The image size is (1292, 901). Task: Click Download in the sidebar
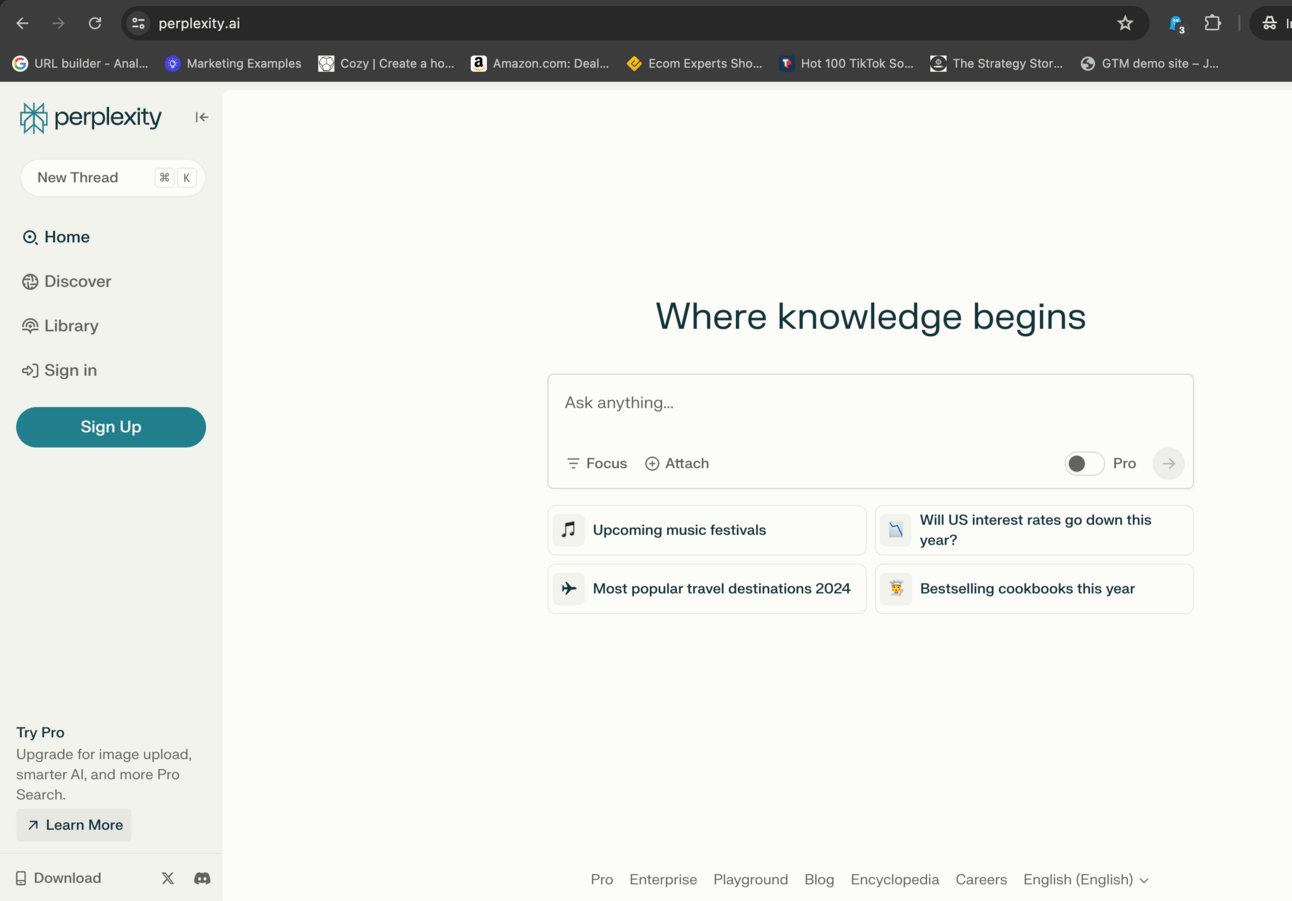click(x=58, y=878)
